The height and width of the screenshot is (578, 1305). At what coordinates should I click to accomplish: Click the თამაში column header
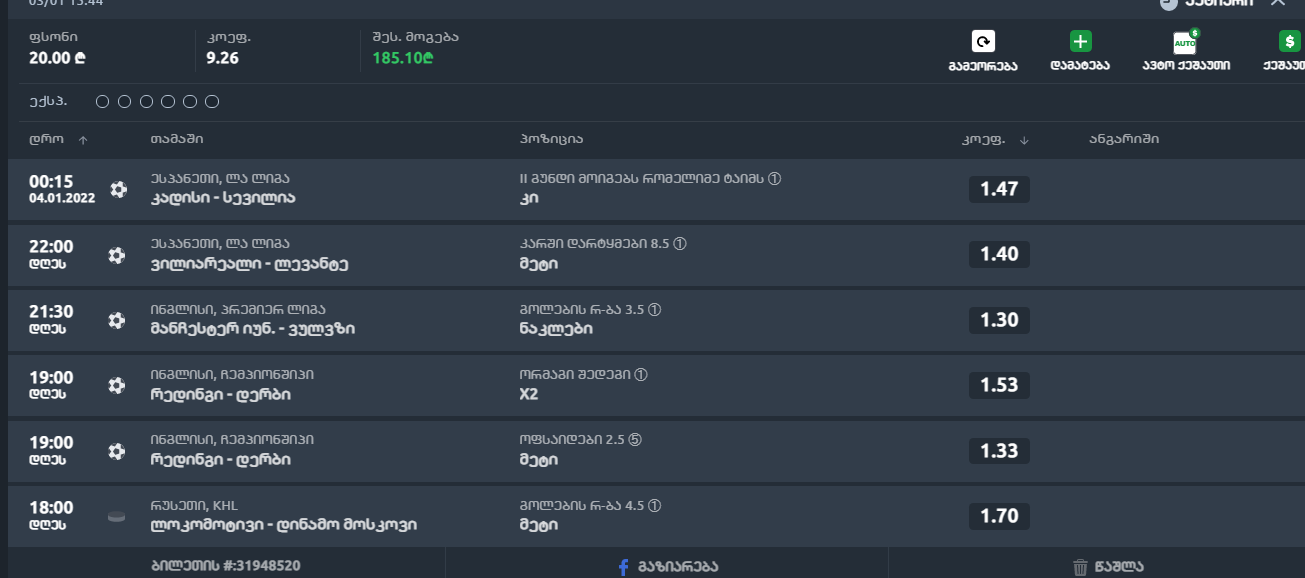pos(177,139)
